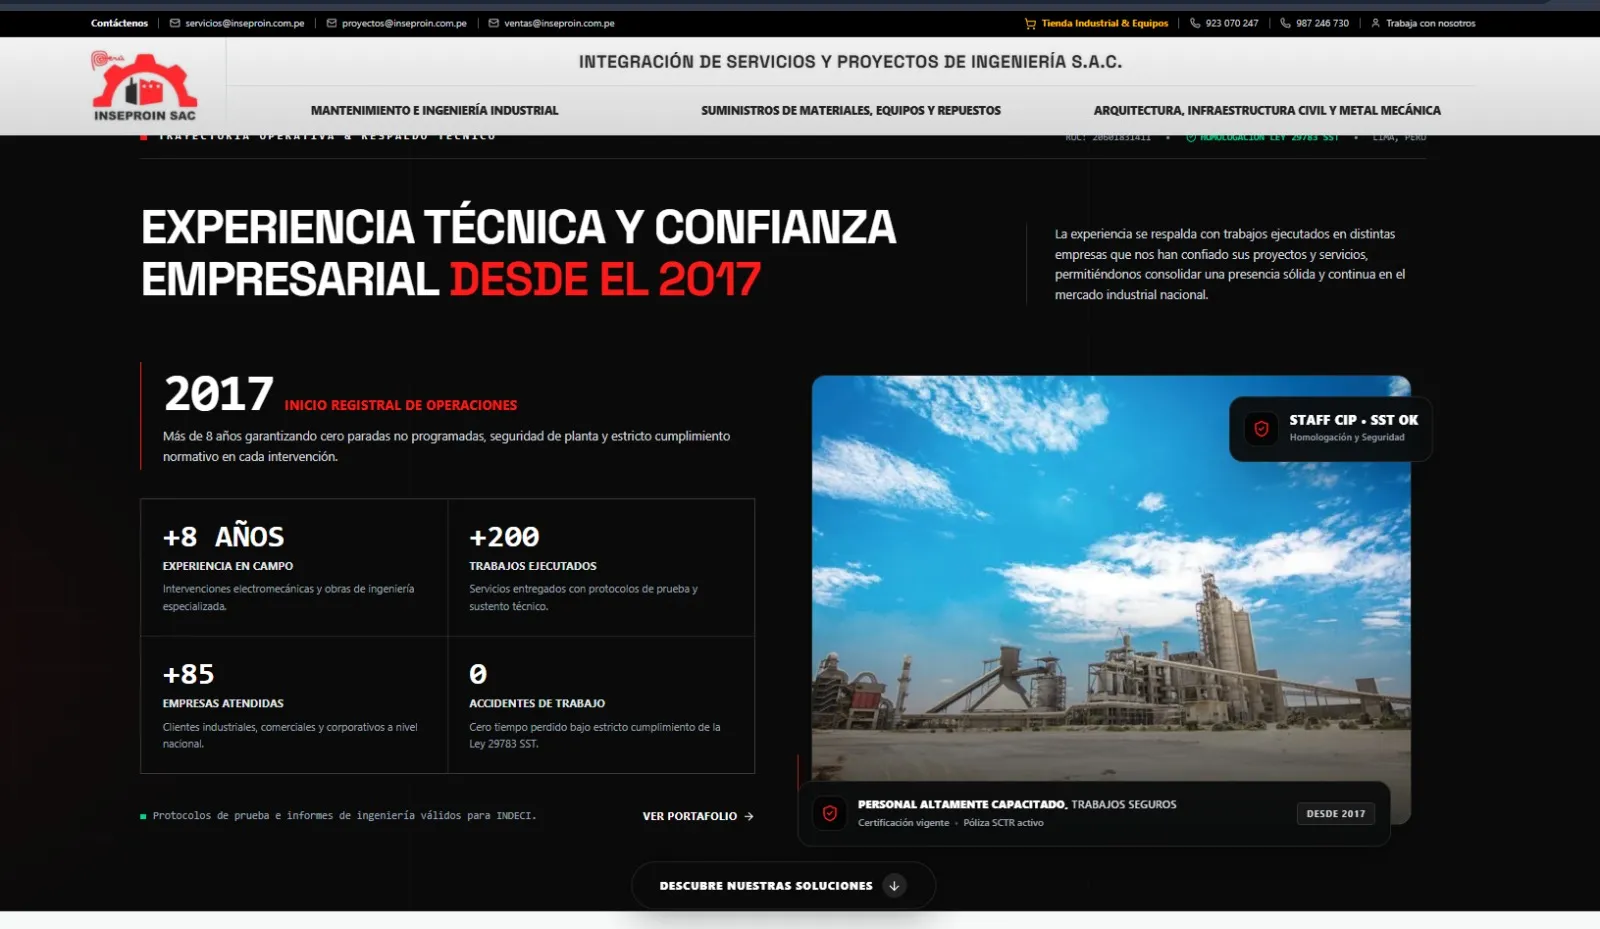This screenshot has width=1600, height=929.
Task: Click DESCUBRE NUESTRAS SOLUCIONES button
Action: coord(783,886)
